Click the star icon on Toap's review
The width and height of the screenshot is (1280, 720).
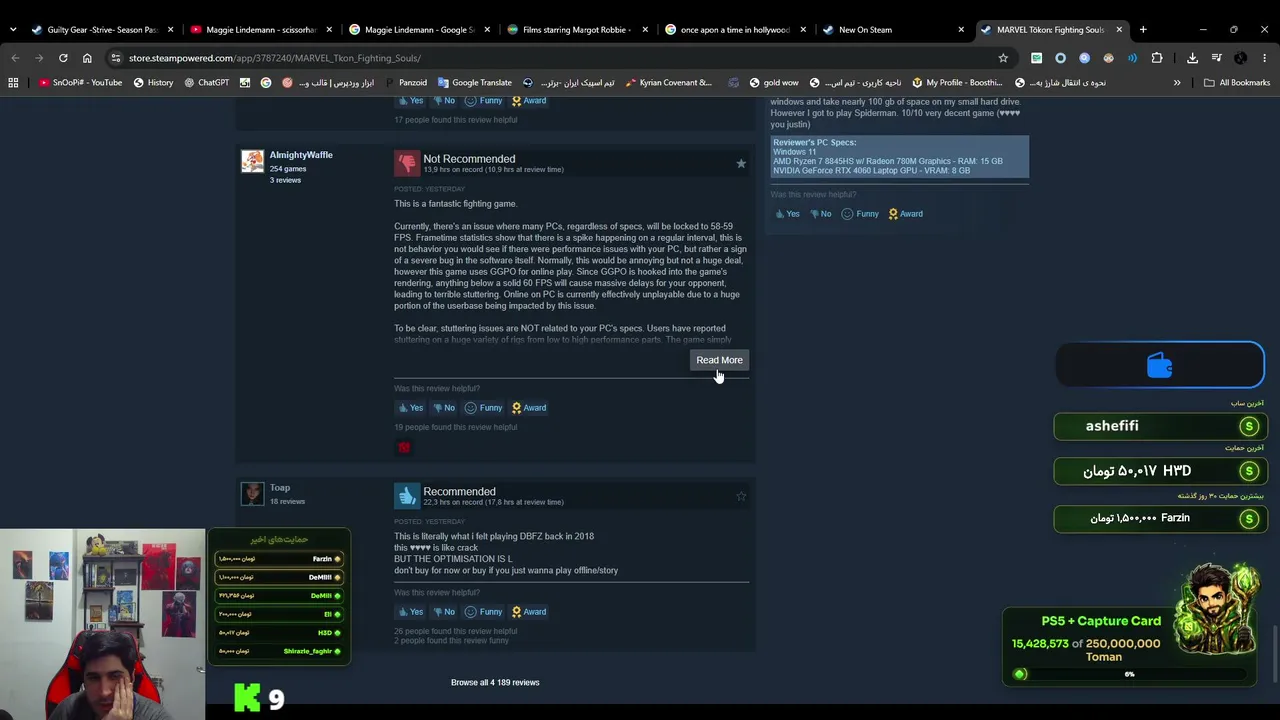(741, 496)
